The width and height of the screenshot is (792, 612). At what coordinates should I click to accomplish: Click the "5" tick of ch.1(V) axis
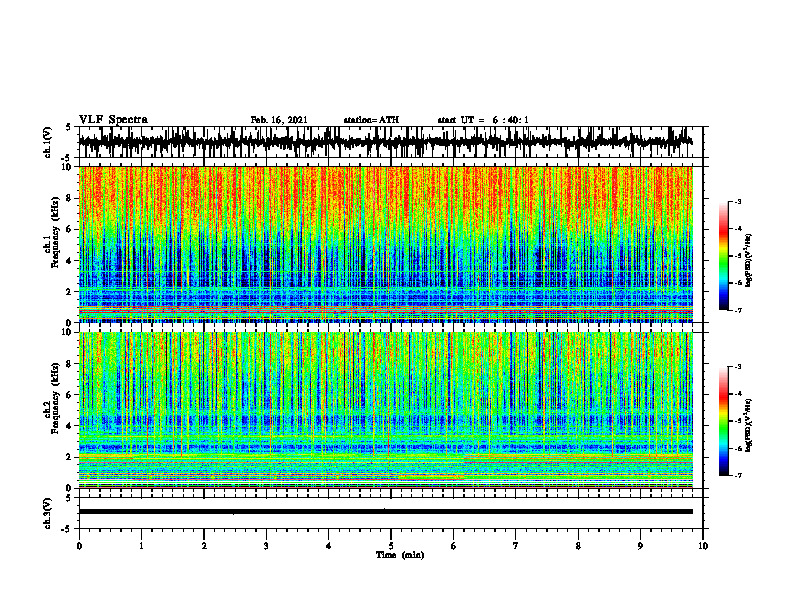(x=69, y=128)
